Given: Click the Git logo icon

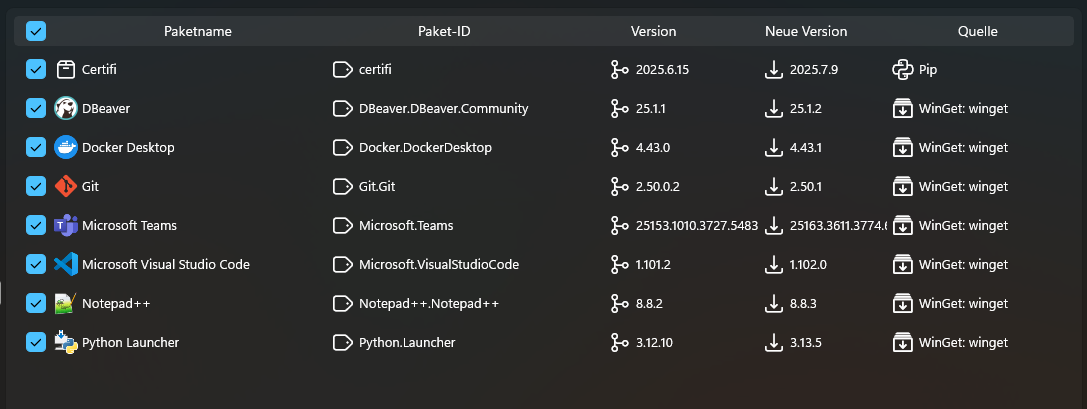Looking at the screenshot, I should coord(66,187).
